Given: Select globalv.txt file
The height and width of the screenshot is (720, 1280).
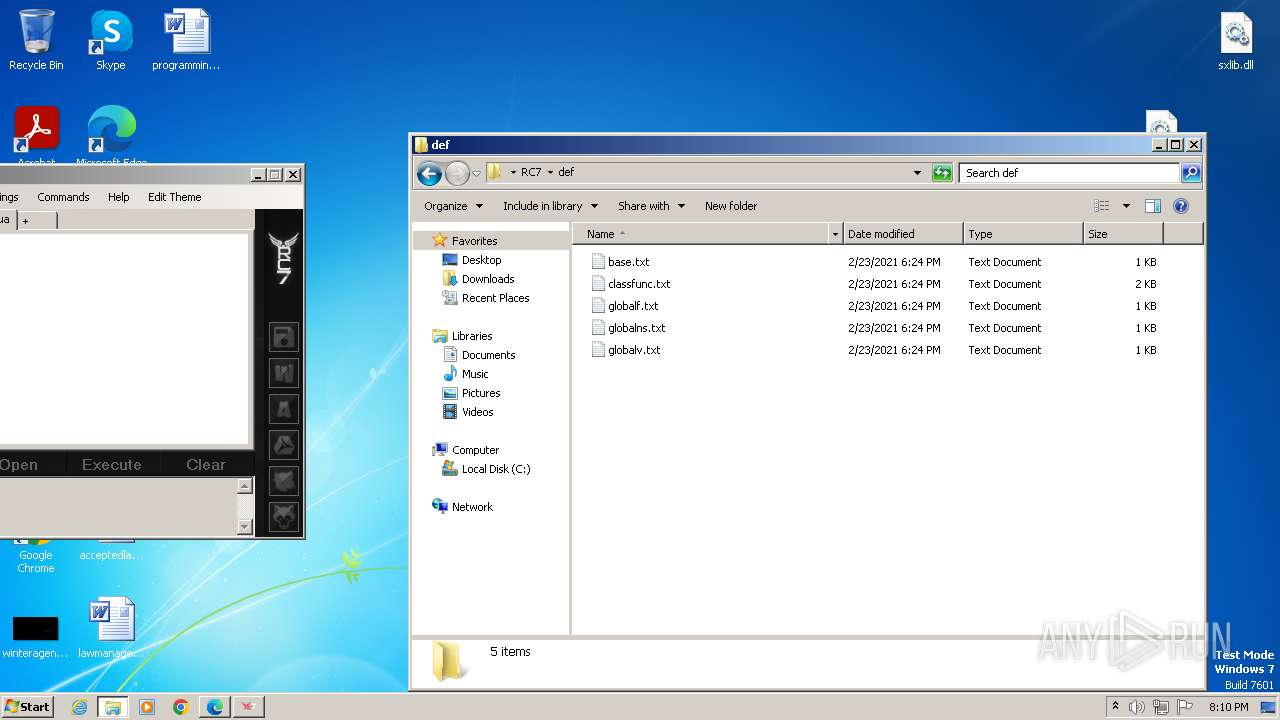Looking at the screenshot, I should [626, 350].
